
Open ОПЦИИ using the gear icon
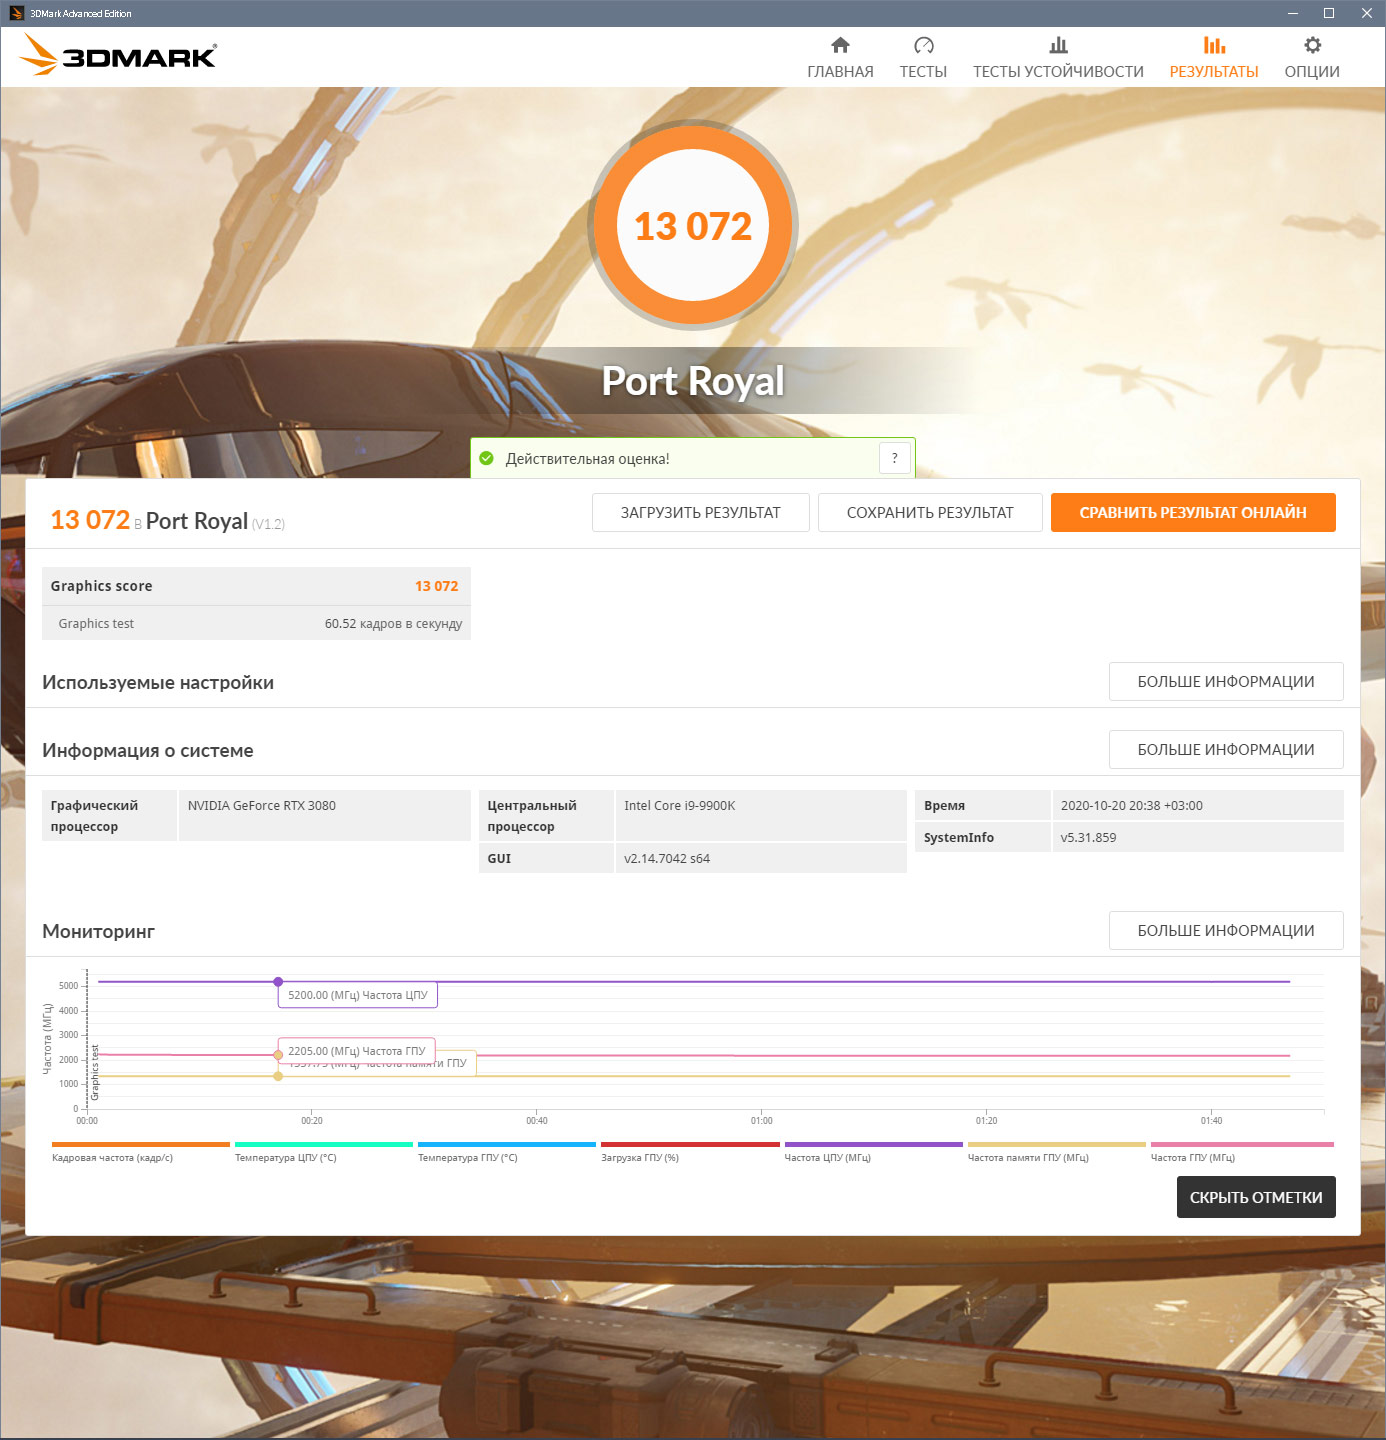click(1312, 45)
